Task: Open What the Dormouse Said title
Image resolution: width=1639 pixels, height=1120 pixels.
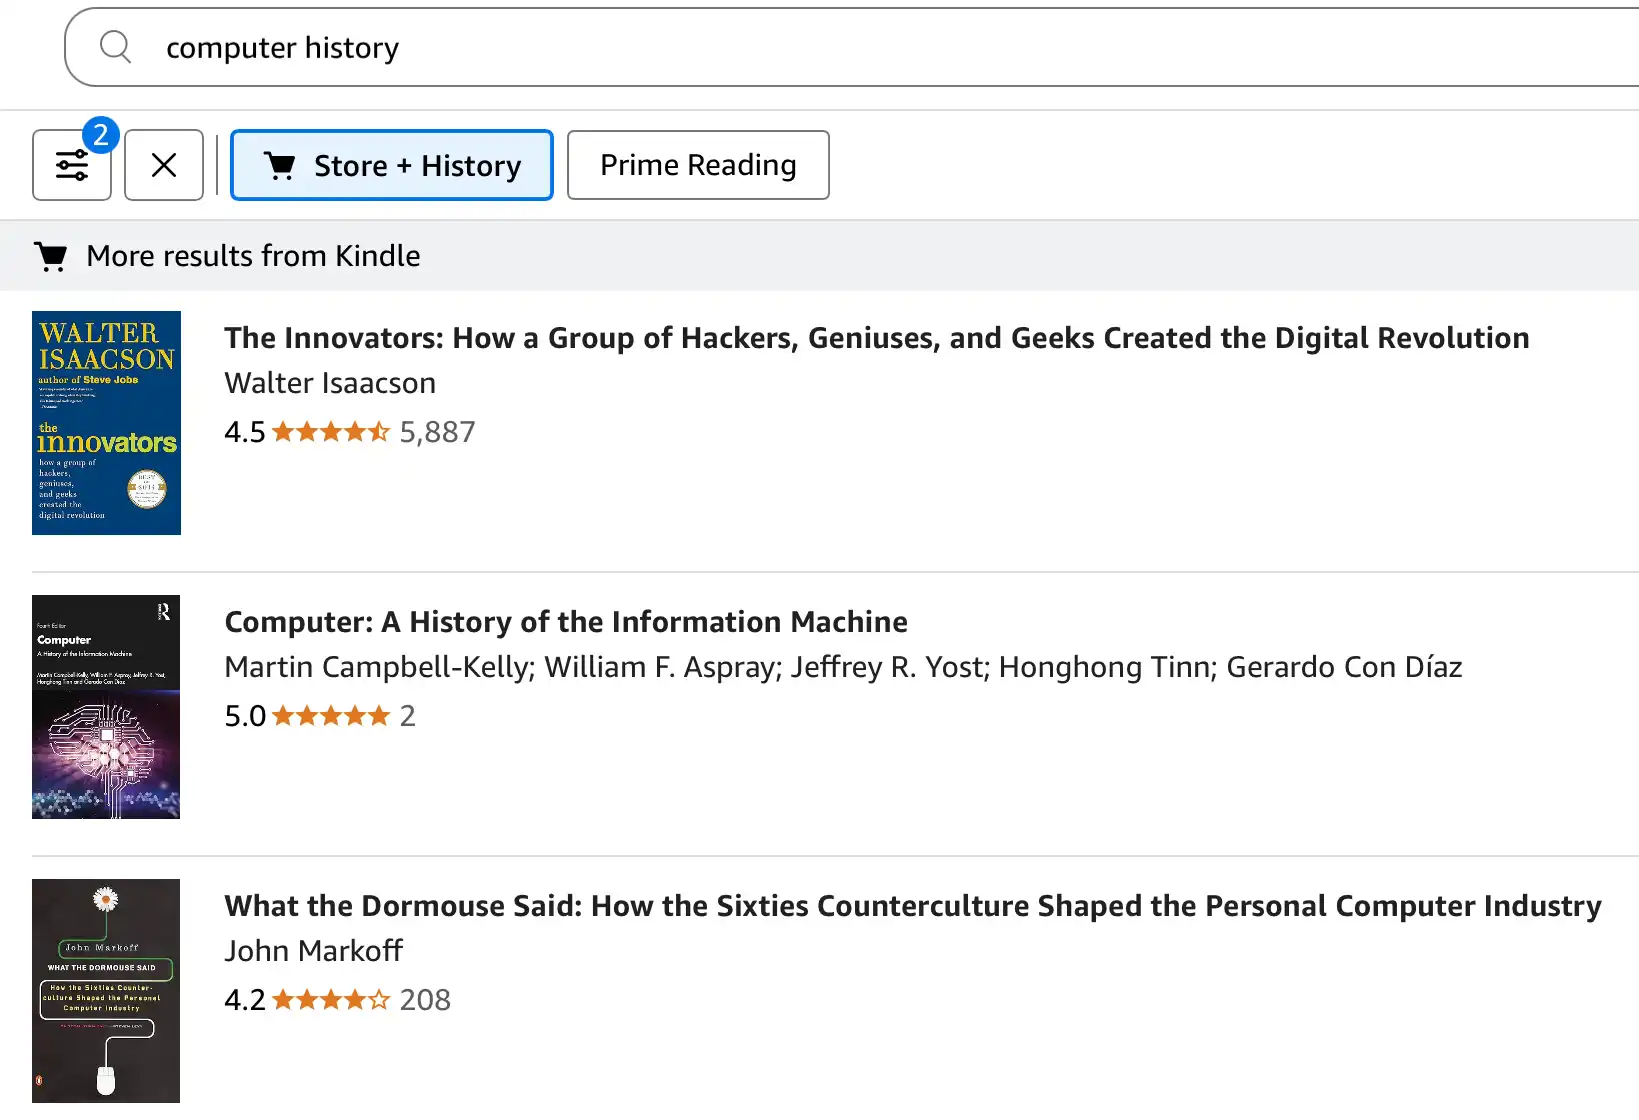Action: (x=913, y=906)
